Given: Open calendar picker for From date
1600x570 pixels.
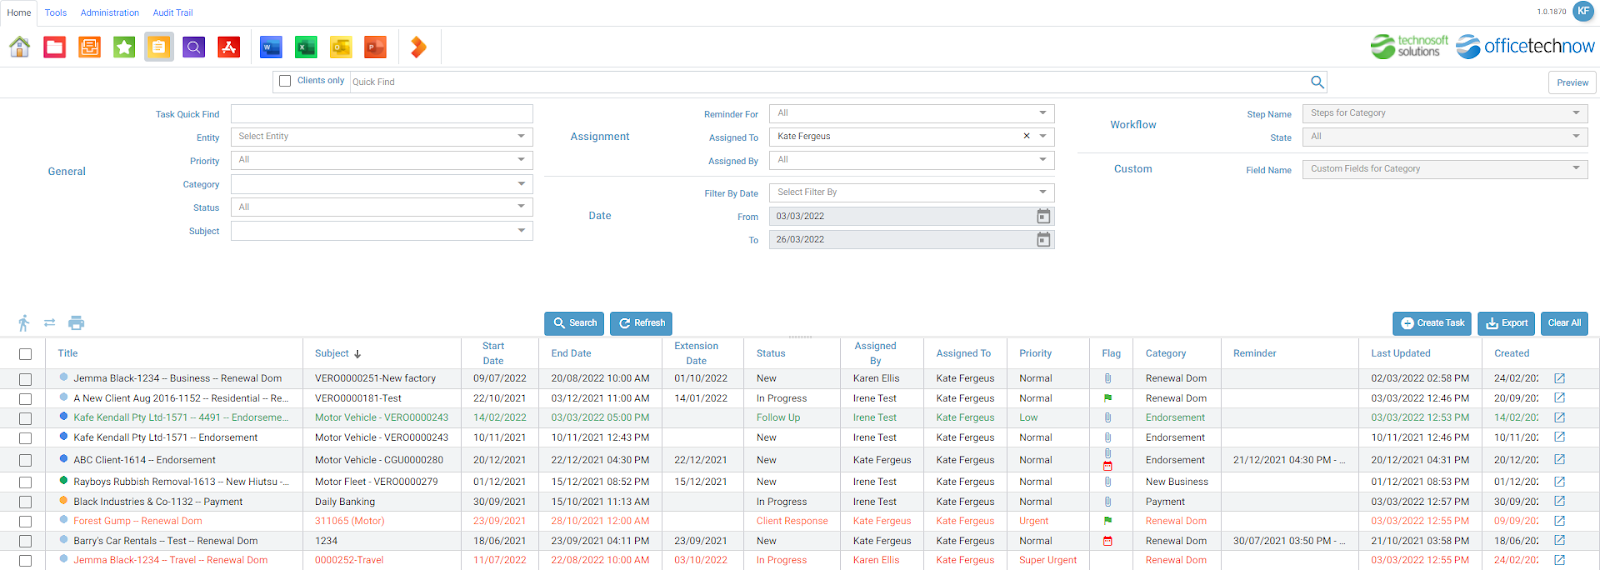Looking at the screenshot, I should (1043, 216).
